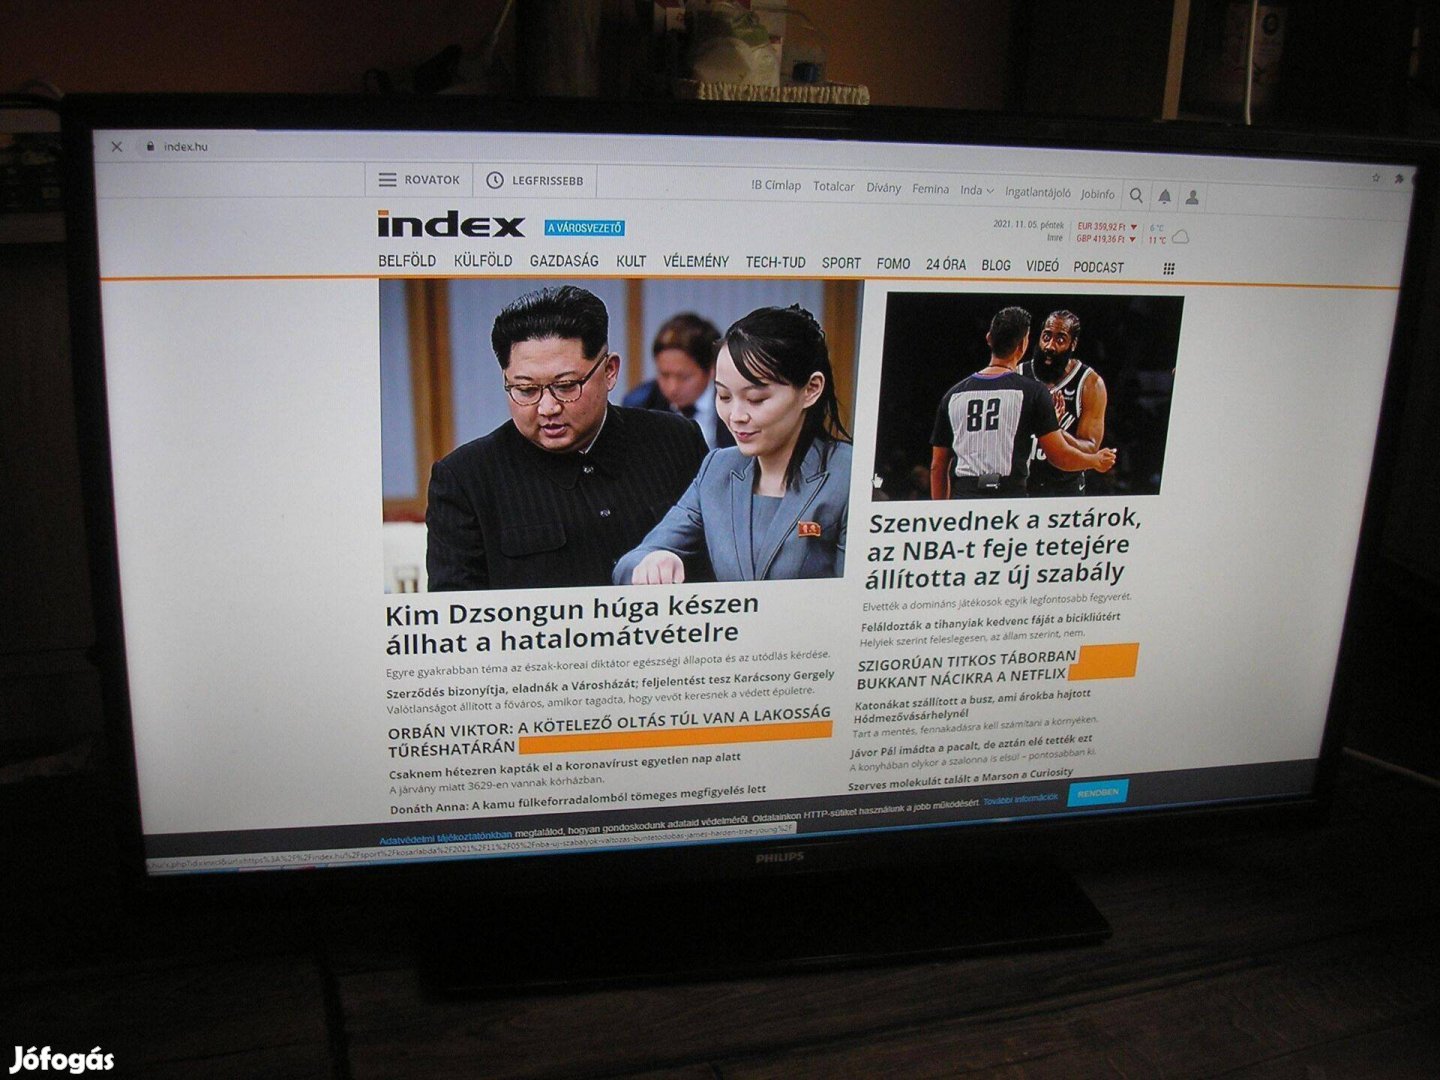This screenshot has height=1080, width=1440.
Task: Click the bookmark star icon
Action: (x=1376, y=177)
